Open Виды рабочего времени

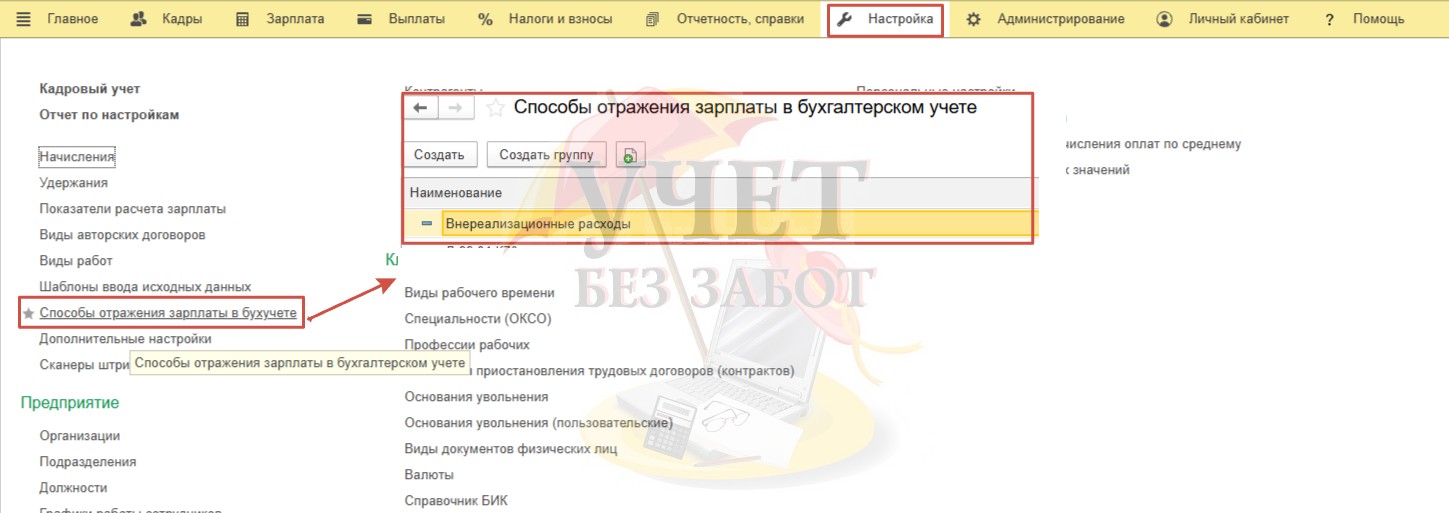tap(479, 292)
